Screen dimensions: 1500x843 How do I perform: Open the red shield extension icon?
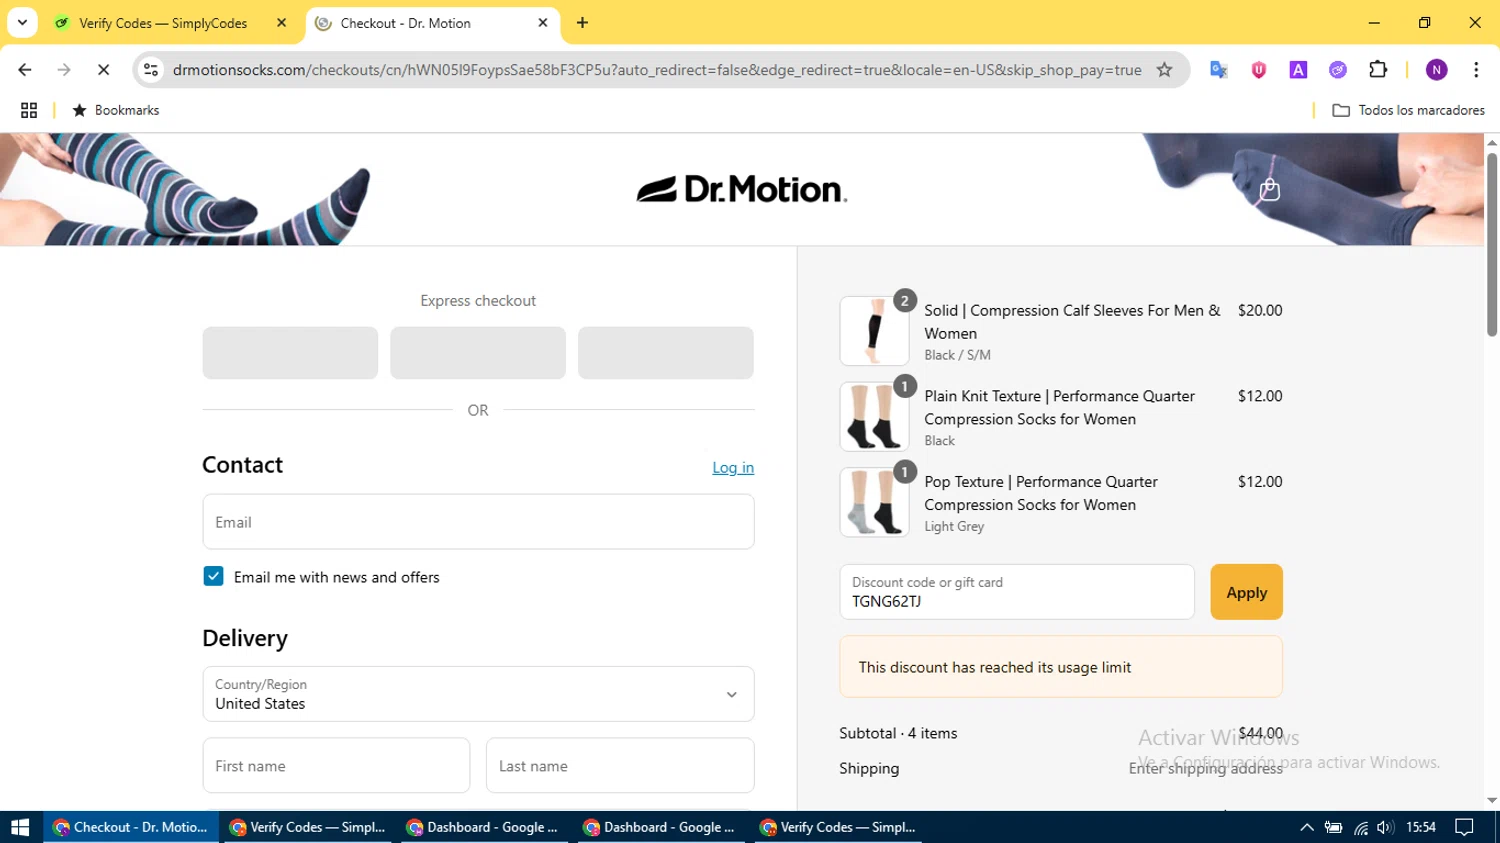tap(1258, 70)
